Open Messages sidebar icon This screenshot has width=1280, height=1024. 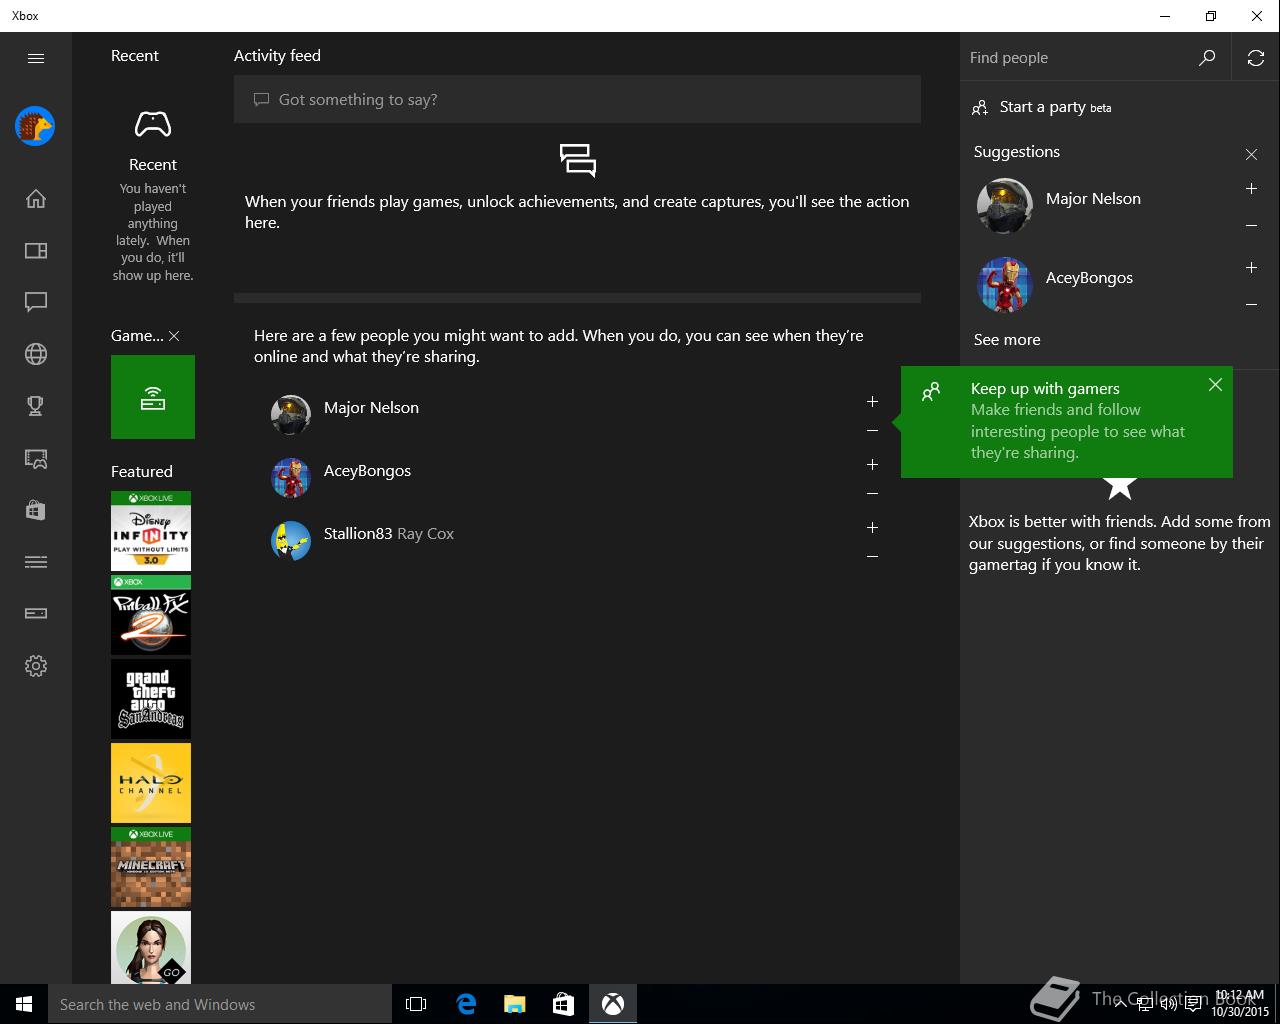pos(36,302)
